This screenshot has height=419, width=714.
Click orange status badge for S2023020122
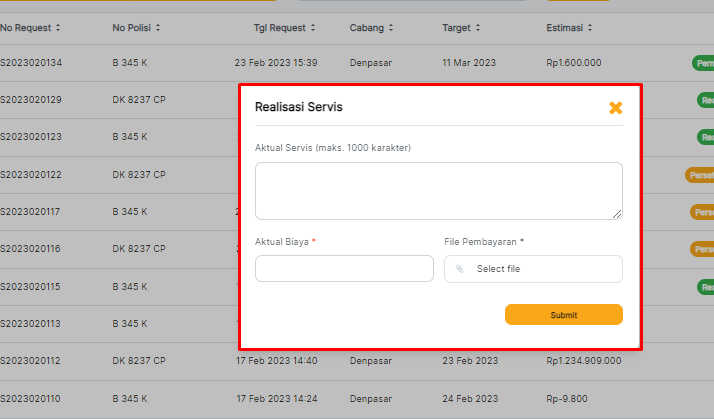[x=699, y=175]
